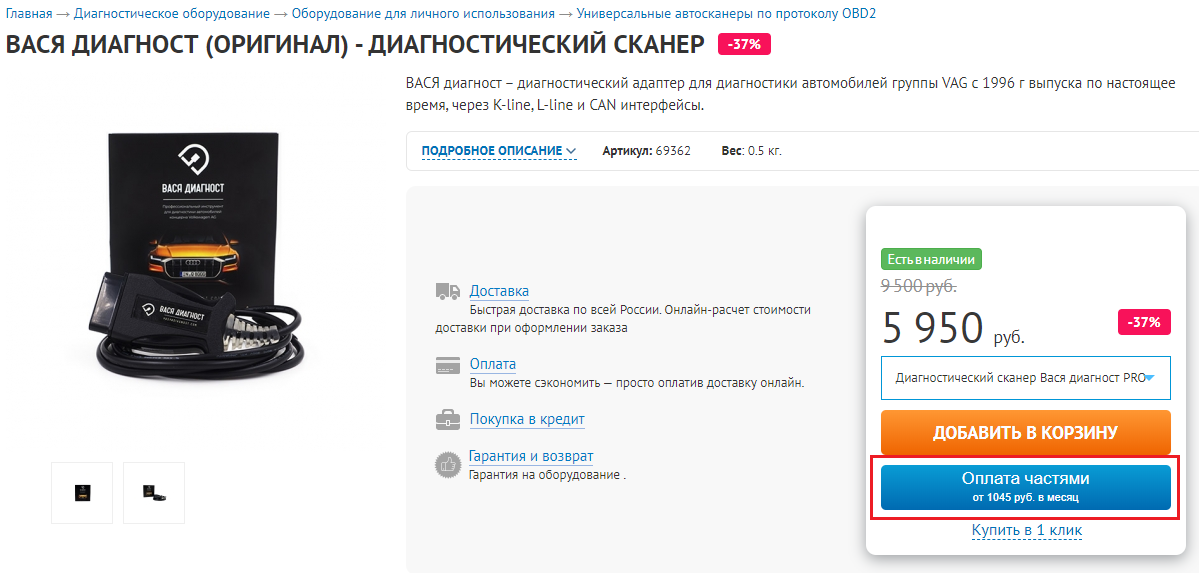This screenshot has width=1199, height=573.
Task: Open the Гарантия и возврат link
Action: 531,456
